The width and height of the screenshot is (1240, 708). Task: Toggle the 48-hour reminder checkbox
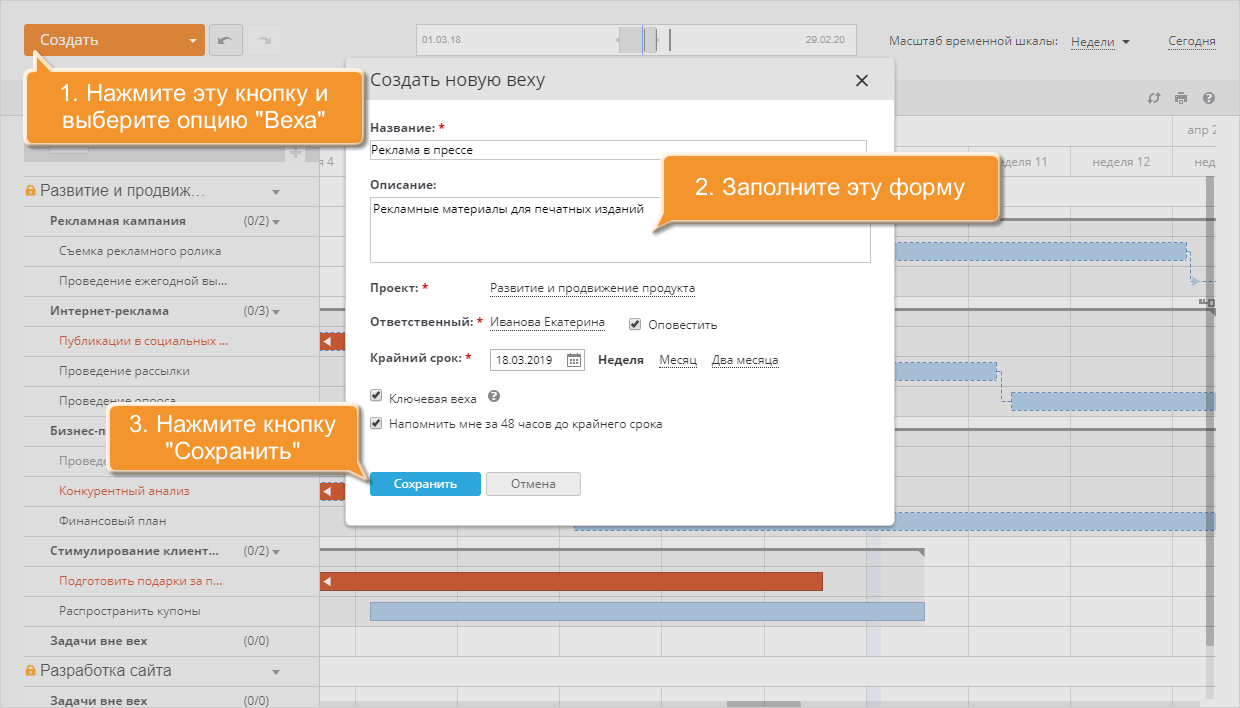point(376,423)
